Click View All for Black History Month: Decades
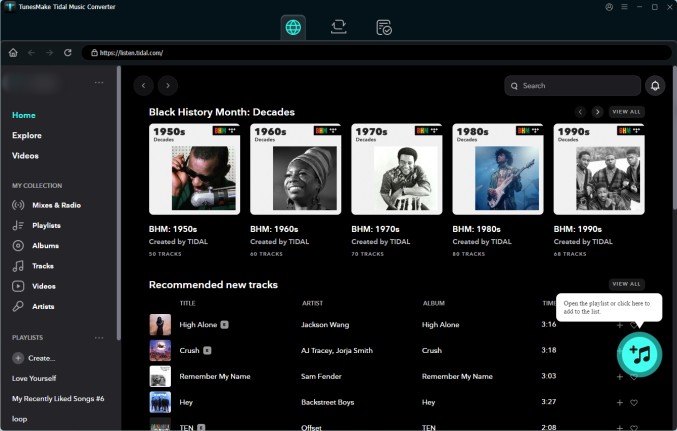Screen dimensions: 677x431 pos(626,112)
